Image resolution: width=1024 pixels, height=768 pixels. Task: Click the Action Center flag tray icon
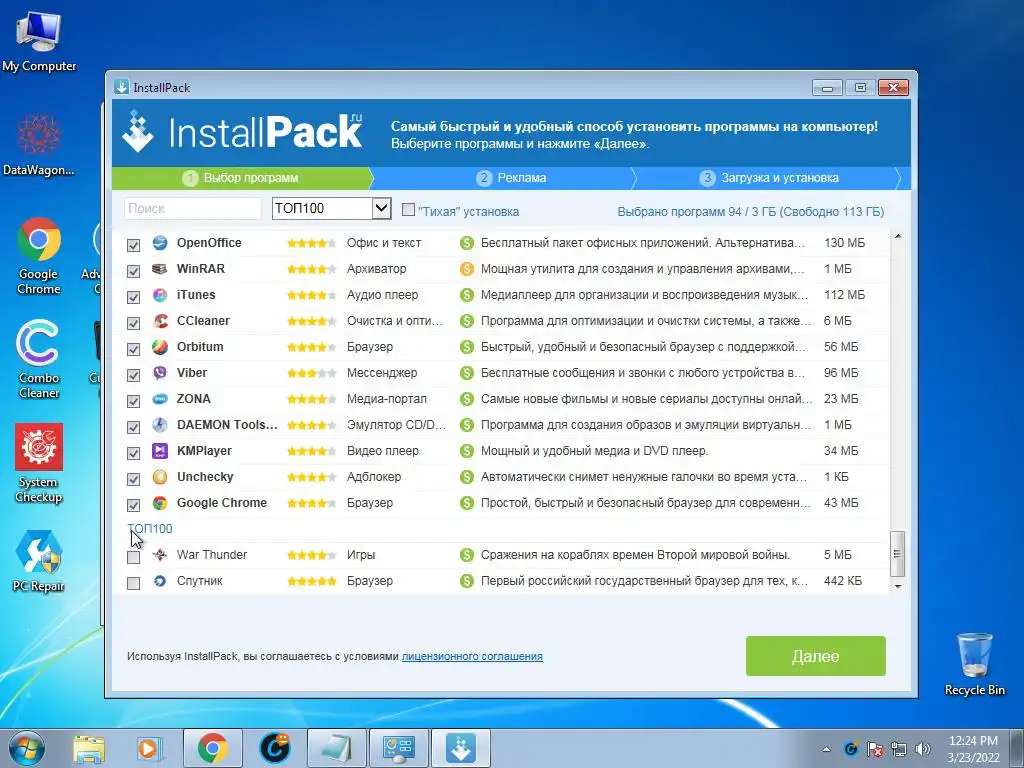pos(875,749)
